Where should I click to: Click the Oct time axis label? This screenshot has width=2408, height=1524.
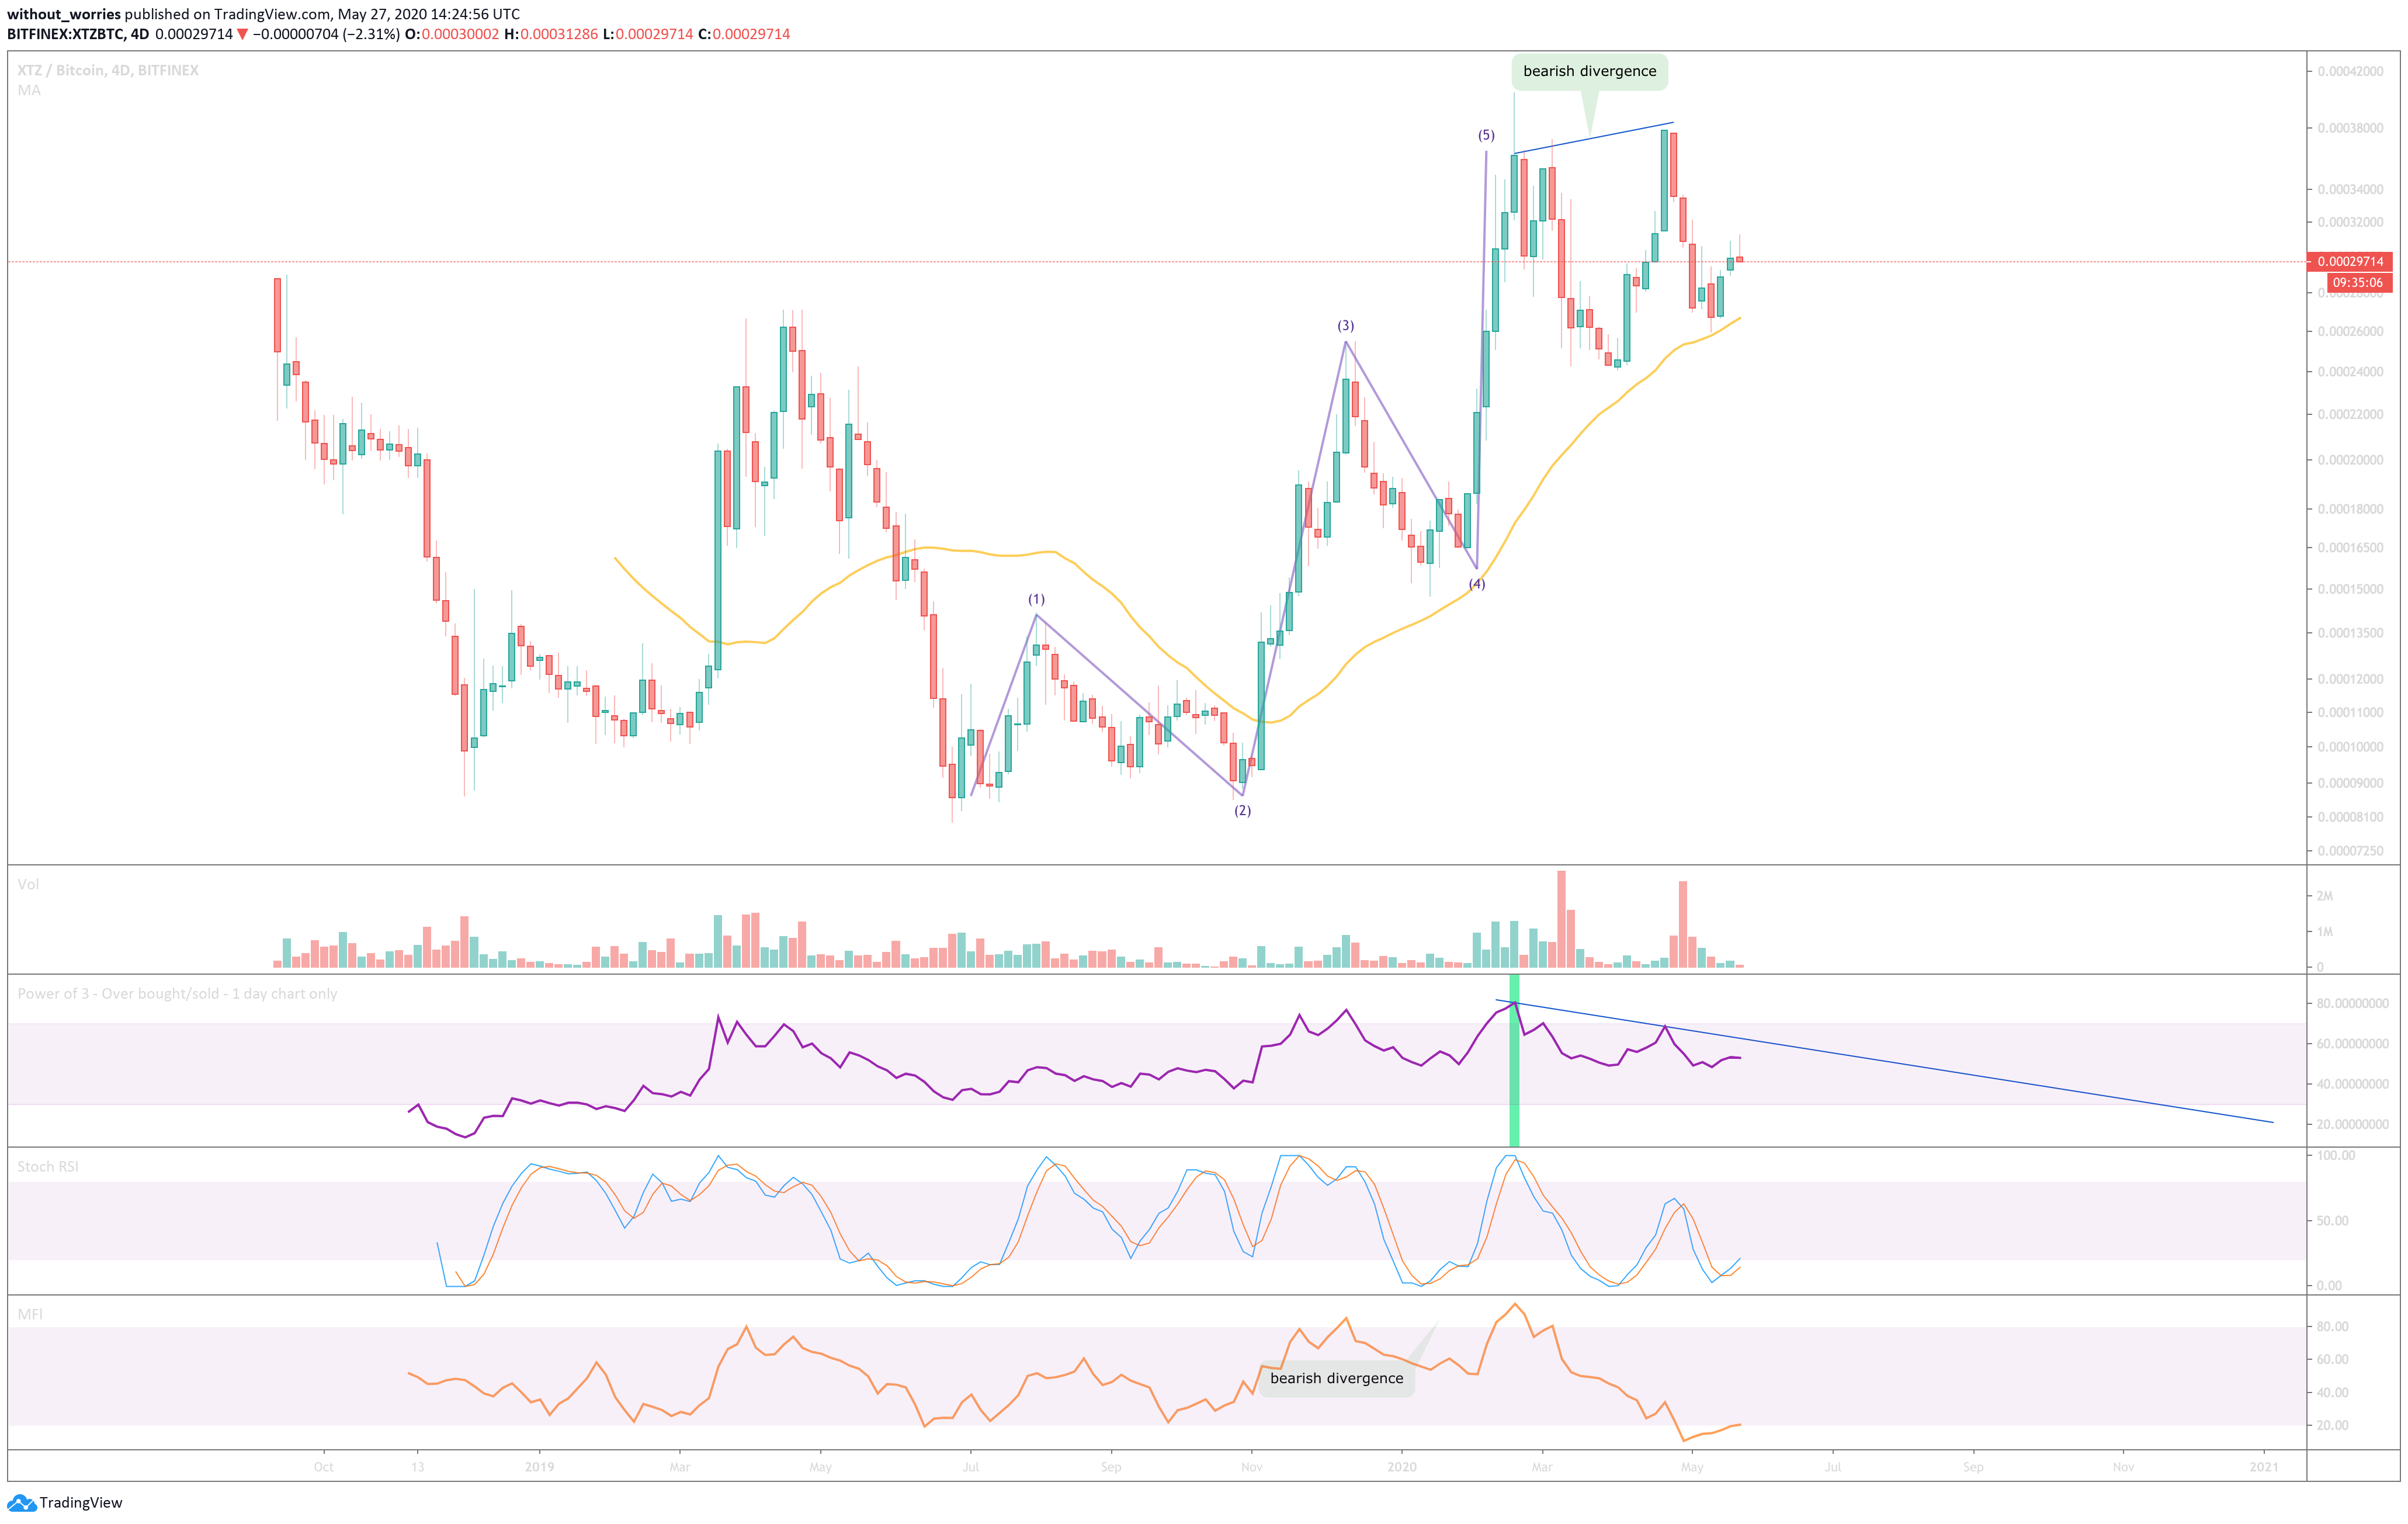(x=323, y=1467)
